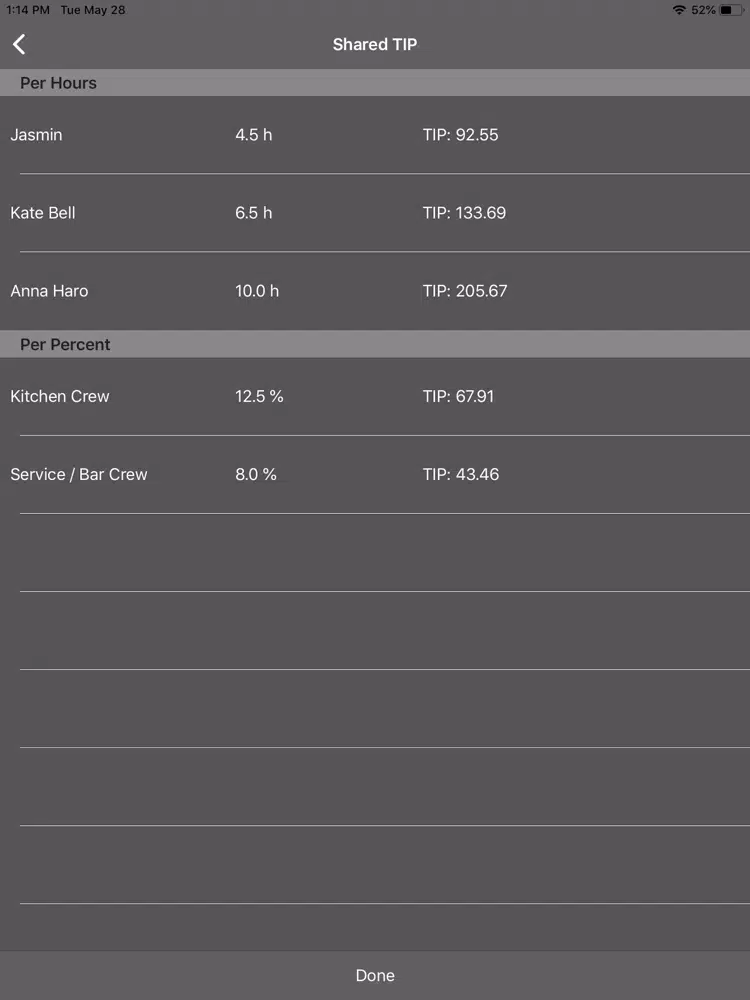
Task: Tap the battery indicator icon
Action: [731, 10]
